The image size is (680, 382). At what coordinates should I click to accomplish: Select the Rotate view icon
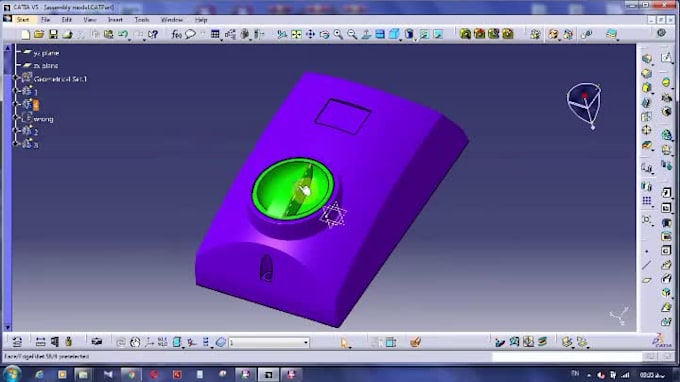(324, 34)
